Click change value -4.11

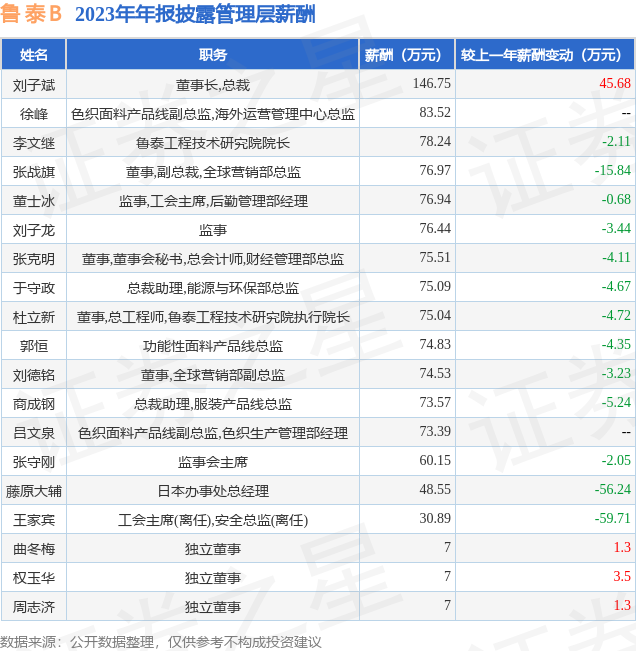pos(616,257)
